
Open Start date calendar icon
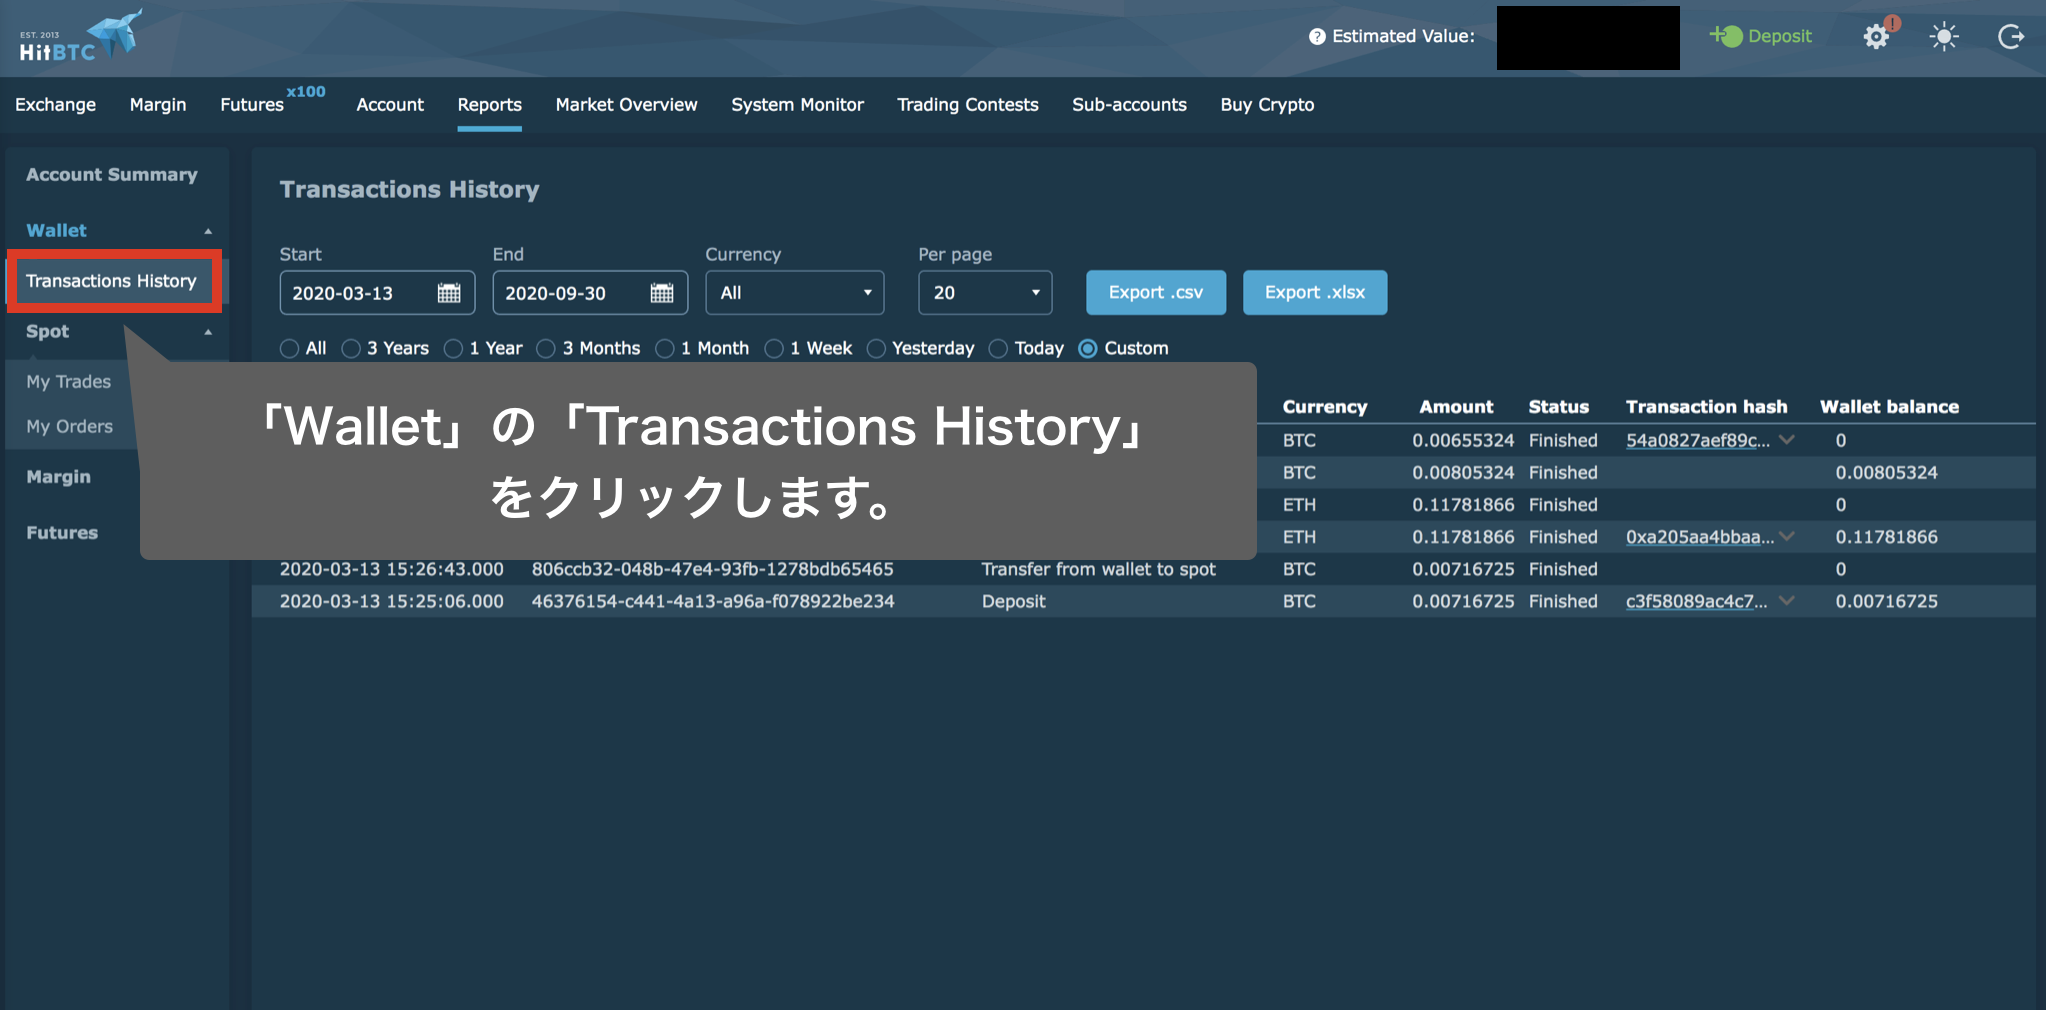(x=449, y=293)
